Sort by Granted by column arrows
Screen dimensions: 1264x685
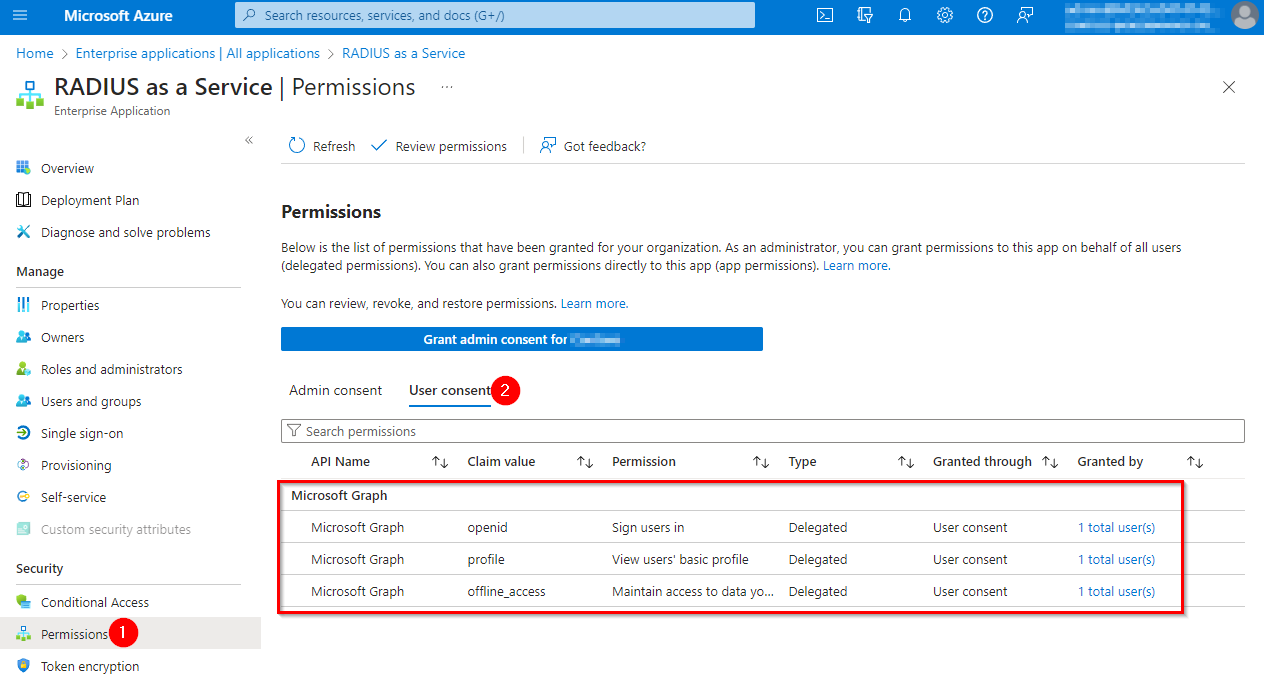pos(1194,462)
